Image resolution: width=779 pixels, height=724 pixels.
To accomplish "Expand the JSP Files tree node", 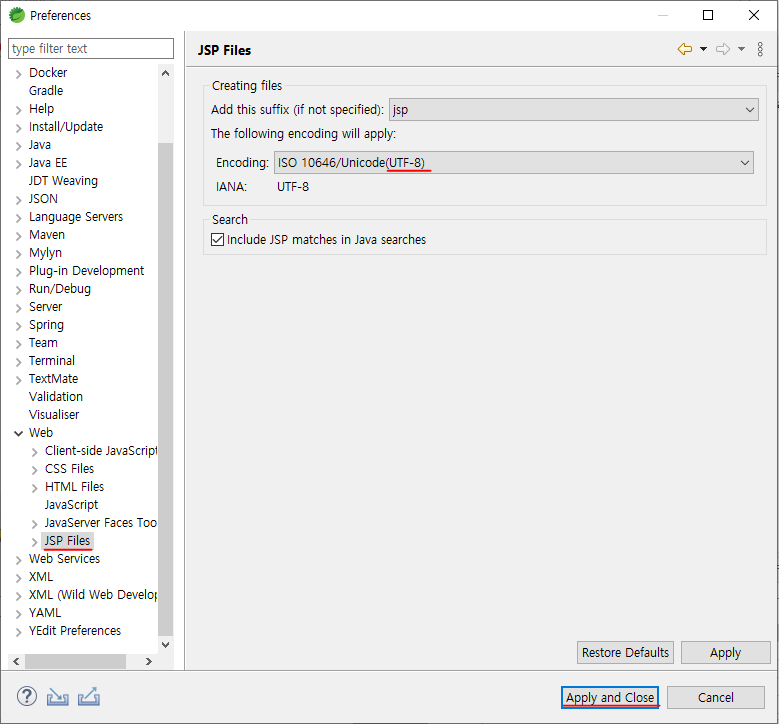I will click(x=34, y=542).
